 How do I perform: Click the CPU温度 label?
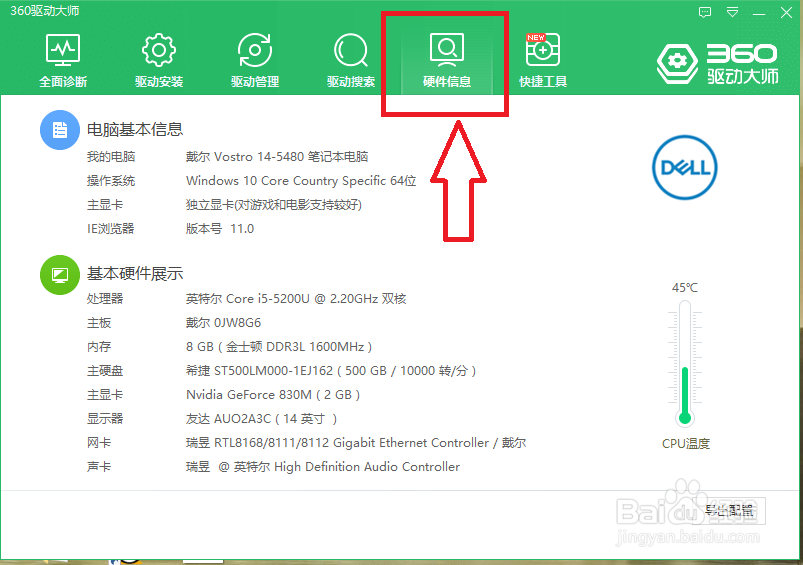686,444
